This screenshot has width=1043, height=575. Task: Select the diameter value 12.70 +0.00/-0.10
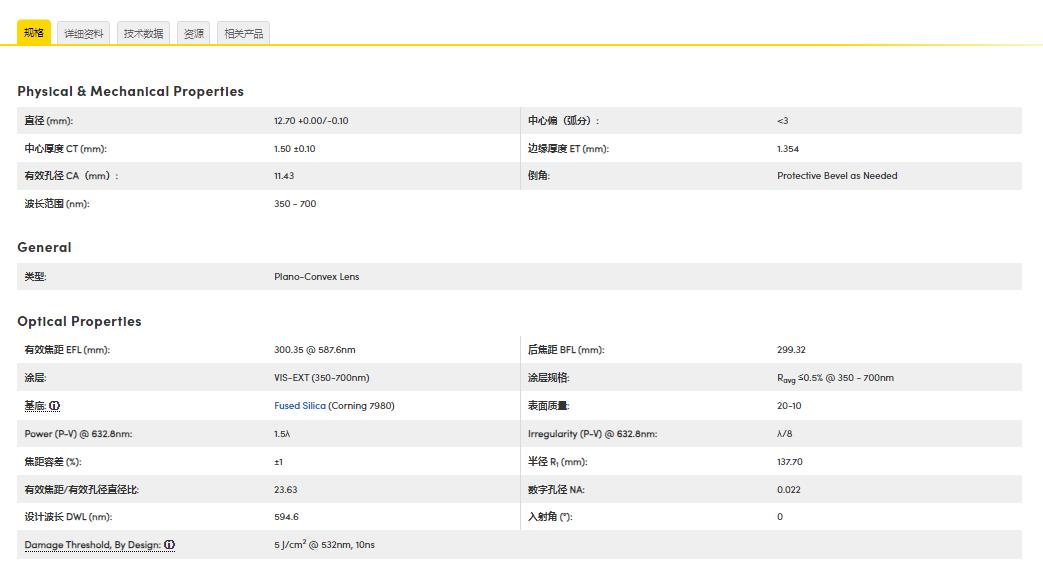click(311, 121)
